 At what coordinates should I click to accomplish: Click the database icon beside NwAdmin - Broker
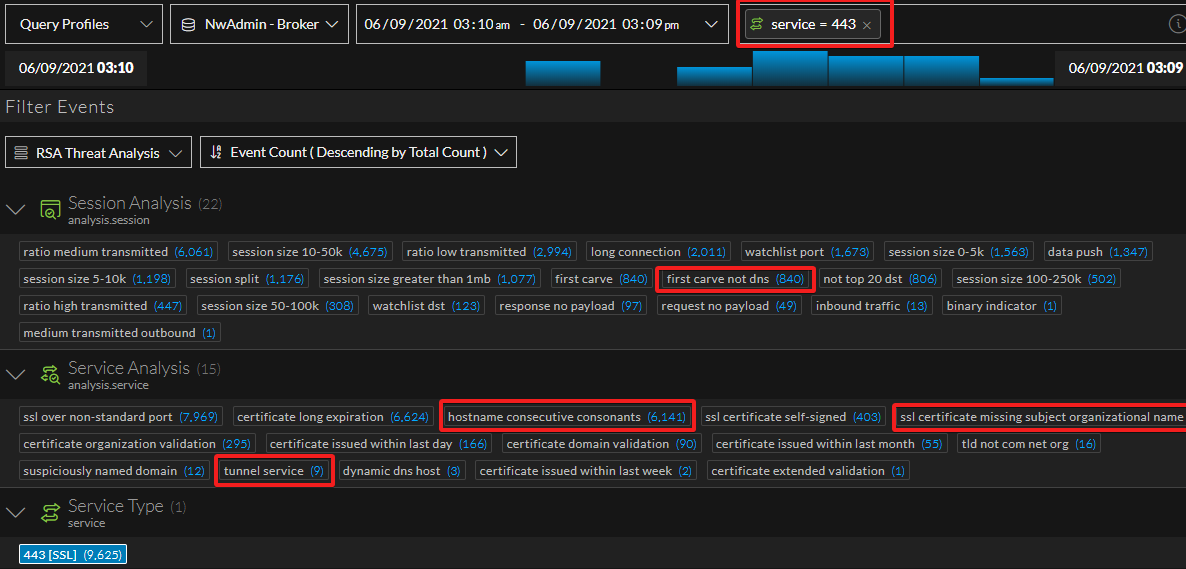[x=189, y=24]
